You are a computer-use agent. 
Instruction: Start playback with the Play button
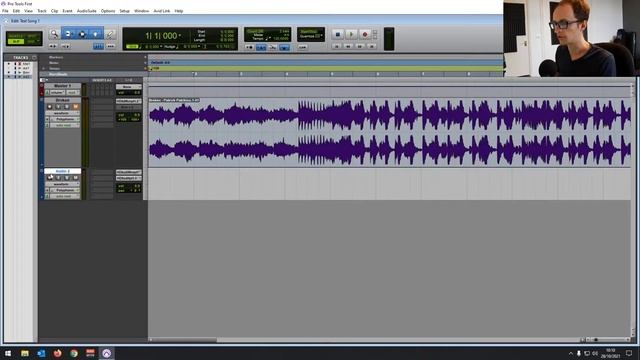pyautogui.click(x=351, y=35)
